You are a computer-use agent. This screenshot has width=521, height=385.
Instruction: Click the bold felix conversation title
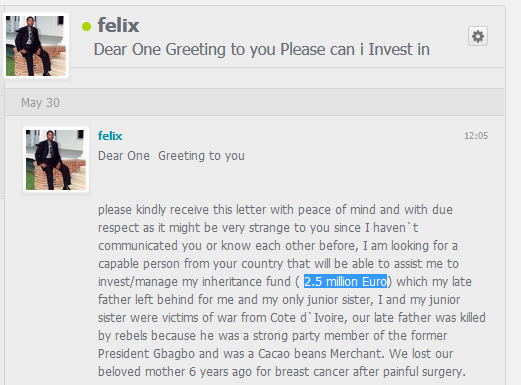pos(118,25)
